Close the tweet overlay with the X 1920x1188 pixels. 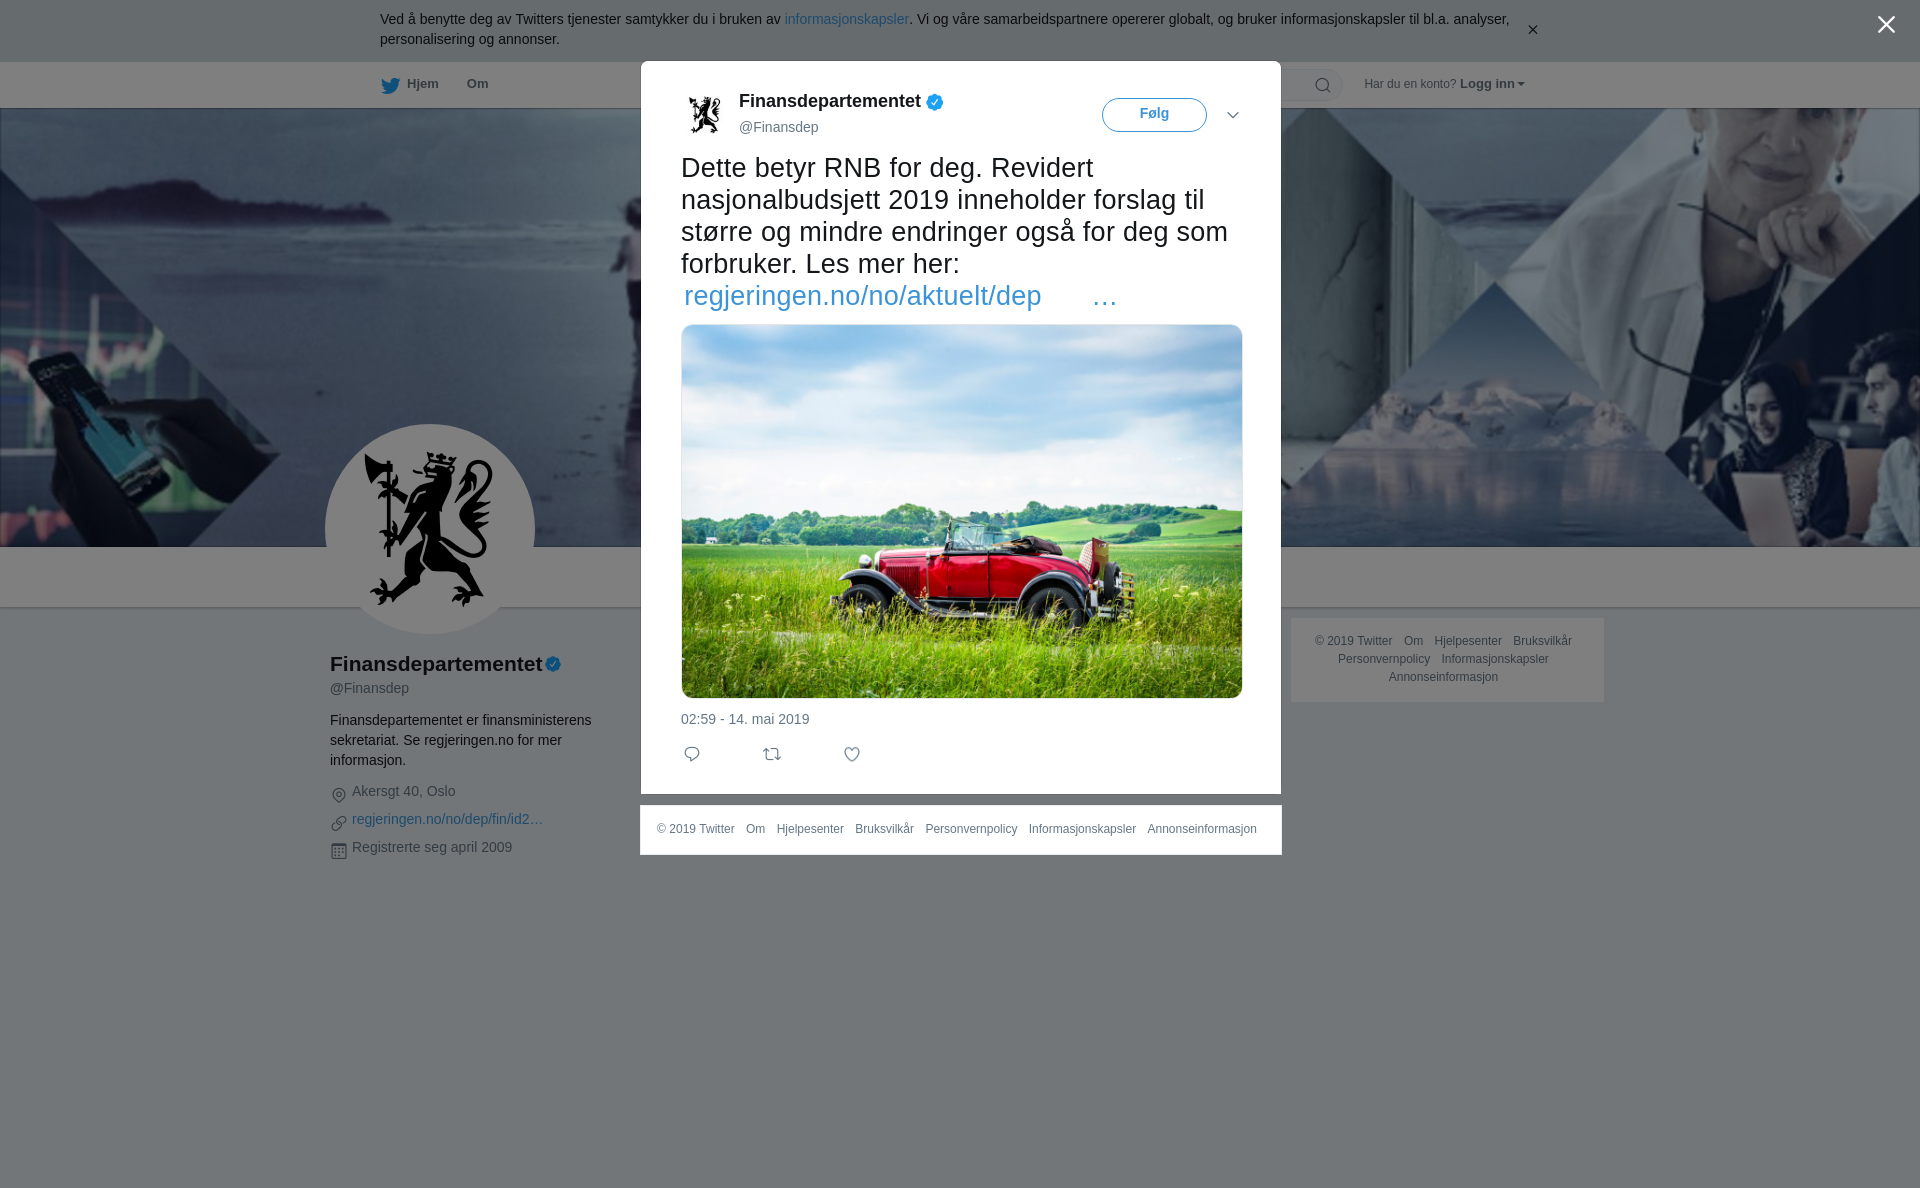click(x=1886, y=25)
